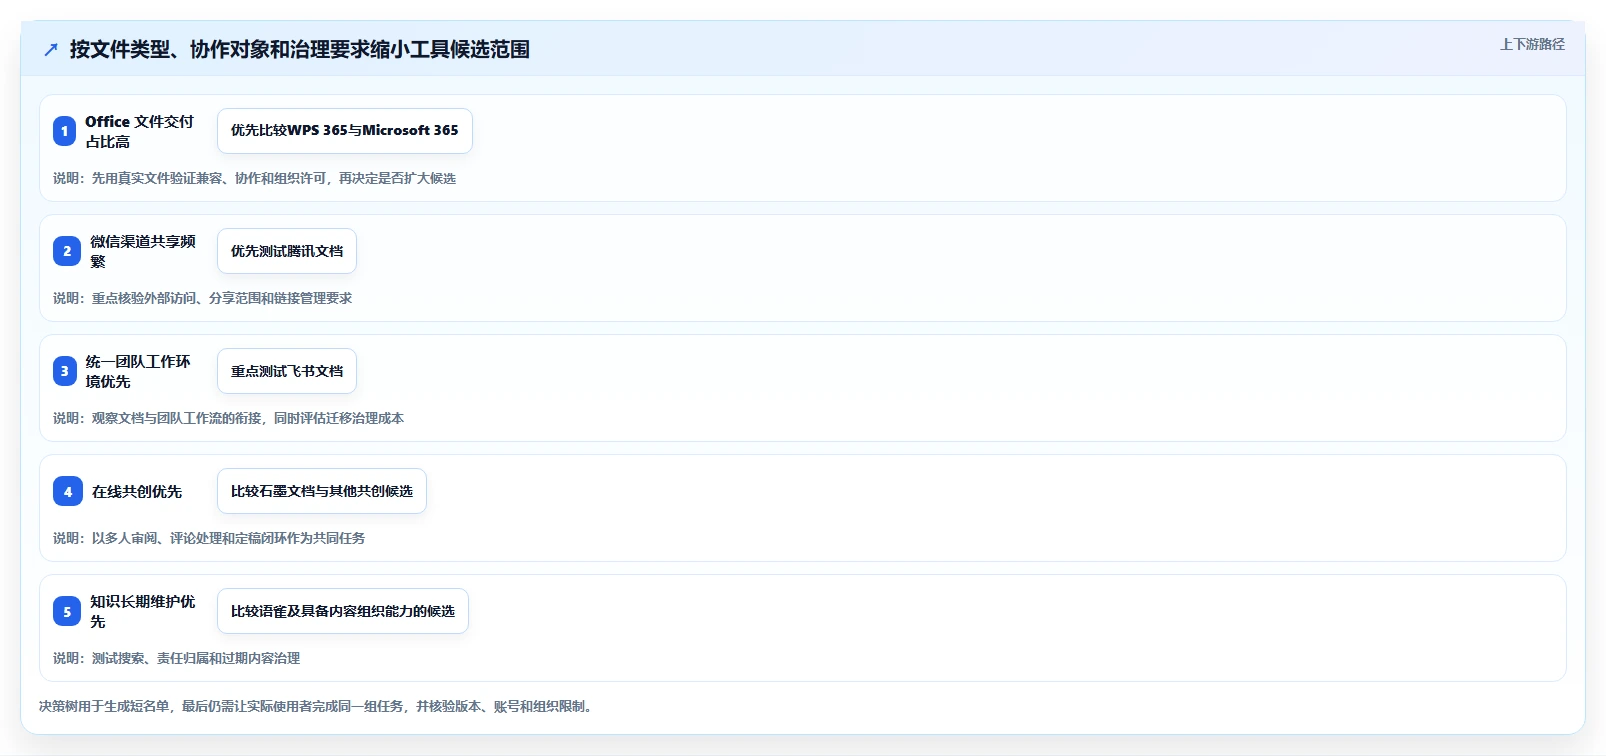This screenshot has width=1606, height=756.
Task: Click the note 测试搜索、责任归属和过期内容治理
Action: (x=196, y=658)
